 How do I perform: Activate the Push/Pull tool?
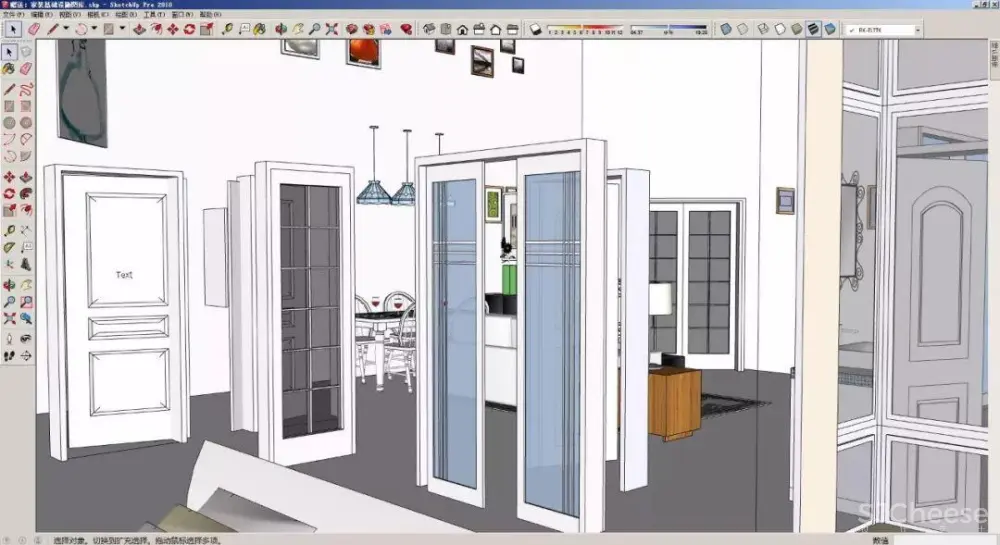[140, 29]
